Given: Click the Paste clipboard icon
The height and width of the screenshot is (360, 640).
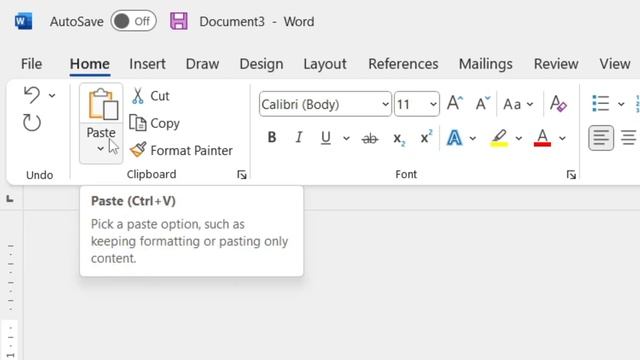Looking at the screenshot, I should point(102,104).
